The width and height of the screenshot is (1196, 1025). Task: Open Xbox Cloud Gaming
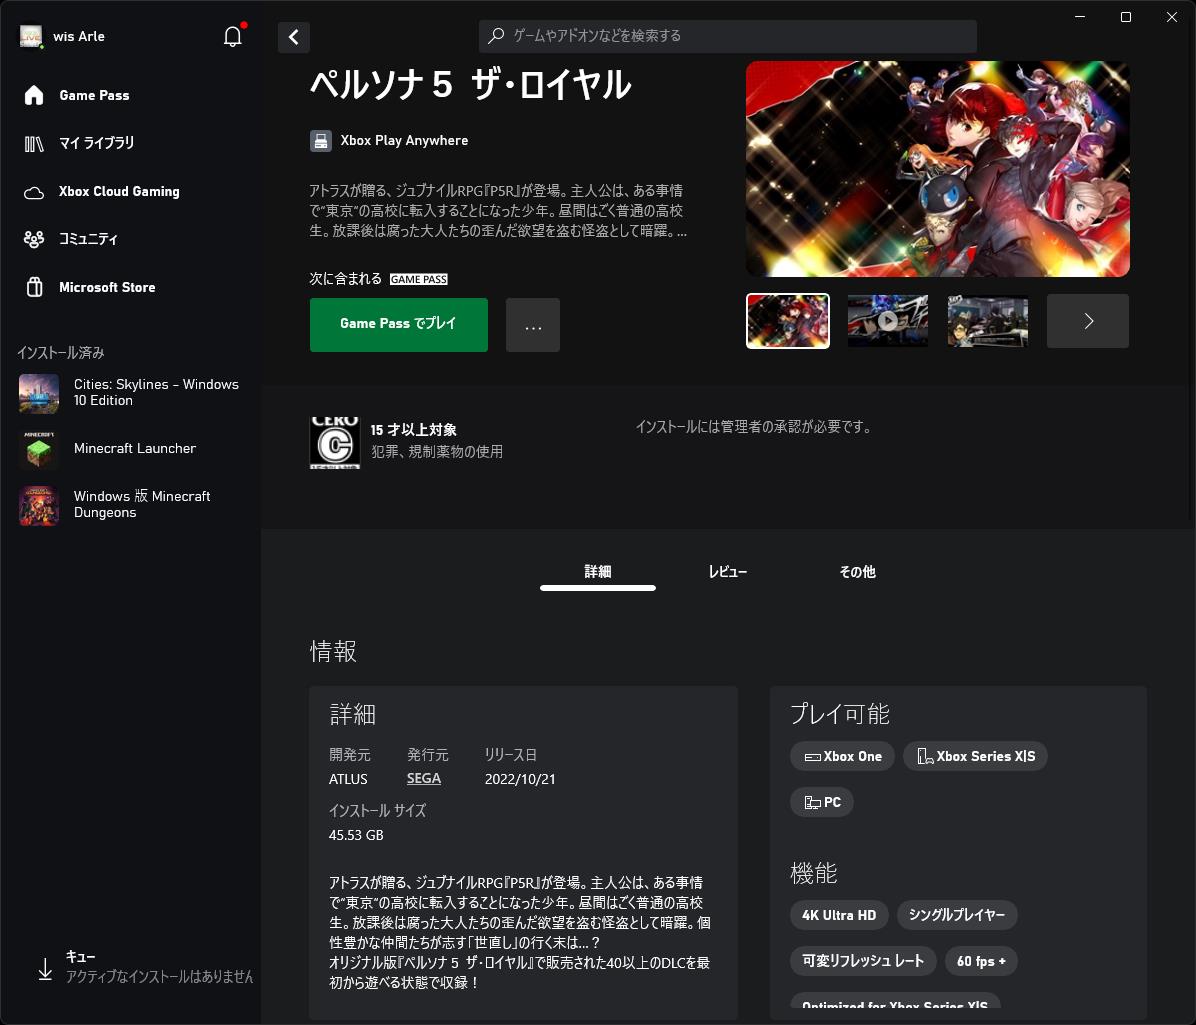120,191
